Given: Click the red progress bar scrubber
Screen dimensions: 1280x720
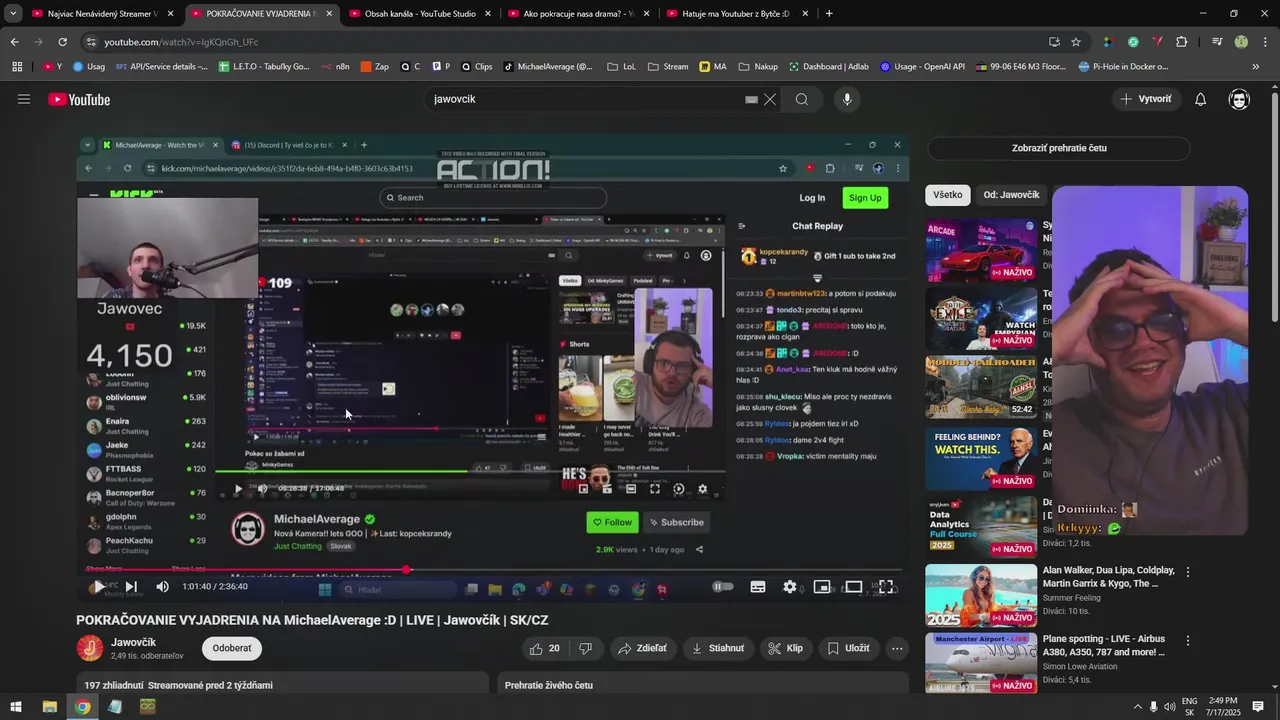Looking at the screenshot, I should coord(406,570).
